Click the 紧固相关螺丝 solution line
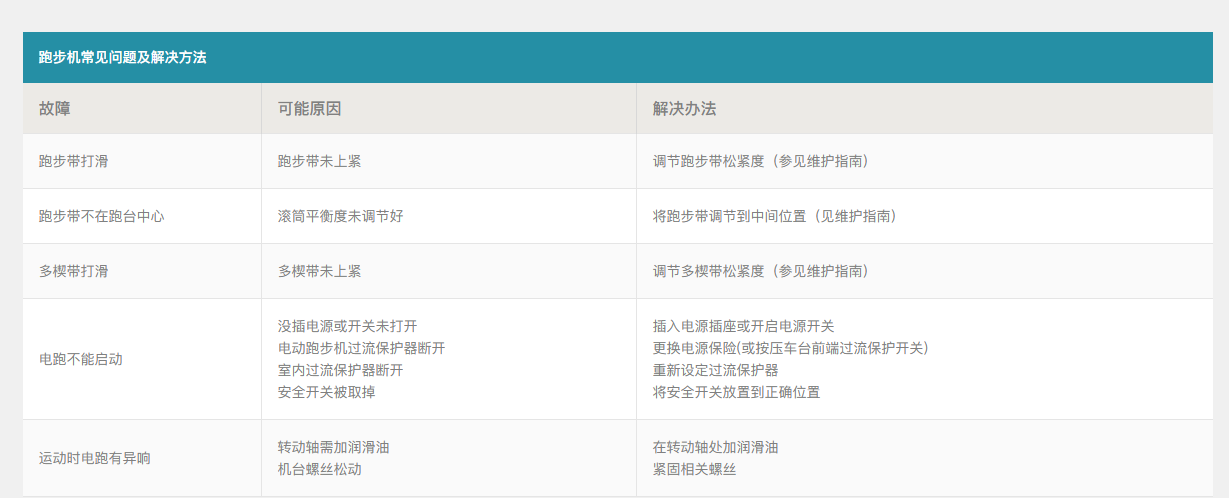 click(x=694, y=469)
